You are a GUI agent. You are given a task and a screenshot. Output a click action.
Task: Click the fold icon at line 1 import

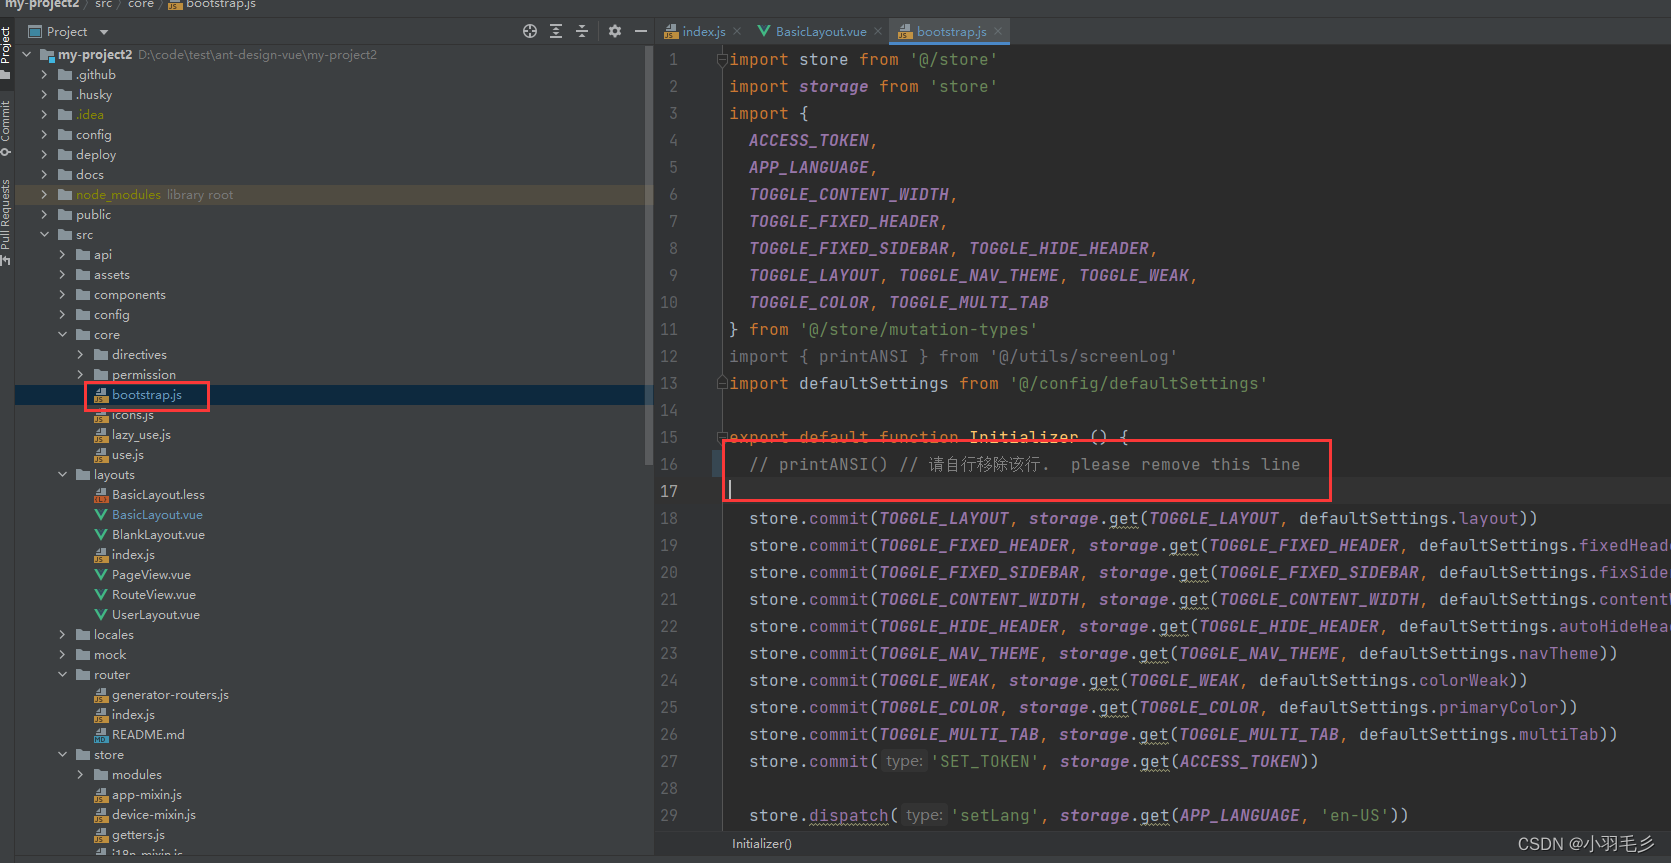[721, 60]
